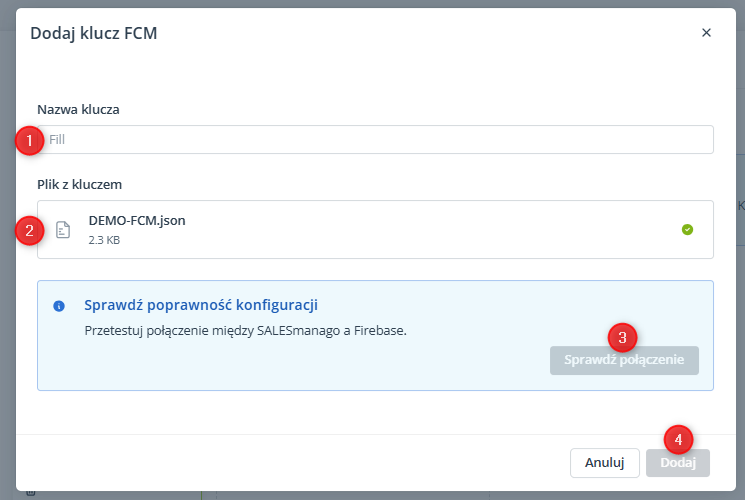Click the Plik z kluczem label
Screen dimensions: 745x500
[x=80, y=184]
